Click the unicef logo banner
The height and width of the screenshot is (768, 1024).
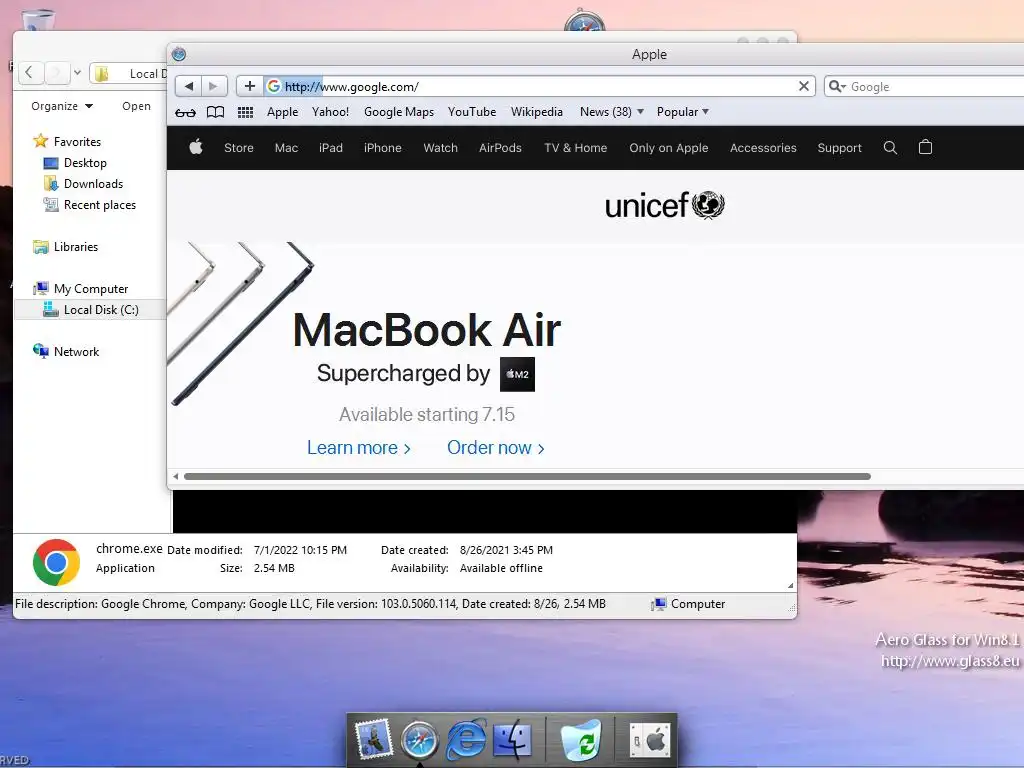[665, 205]
